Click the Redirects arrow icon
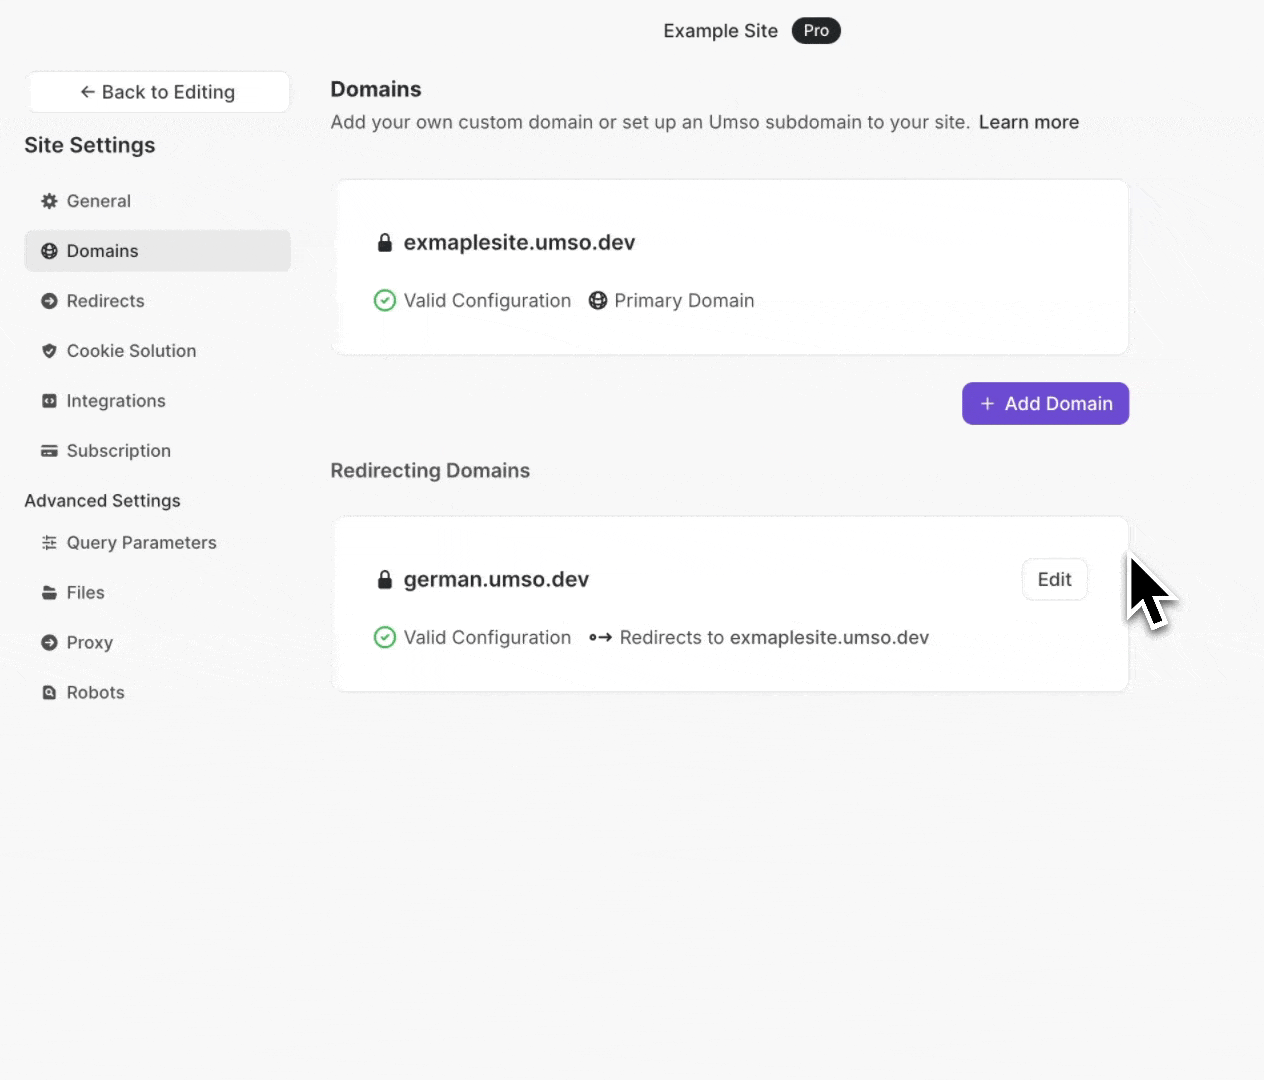1264x1080 pixels. click(49, 301)
